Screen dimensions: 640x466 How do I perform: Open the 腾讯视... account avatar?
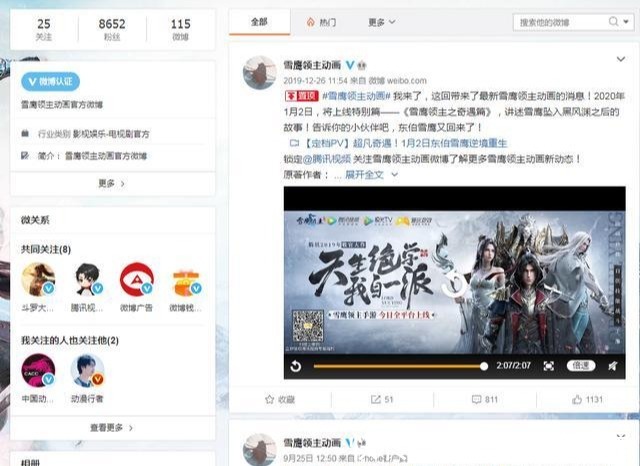tap(87, 279)
